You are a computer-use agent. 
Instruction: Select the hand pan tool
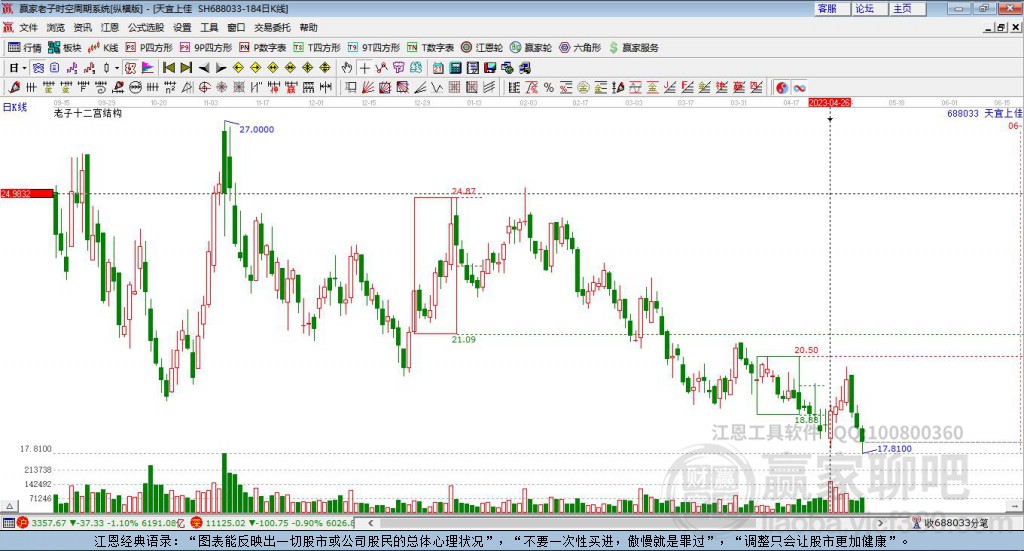[x=347, y=68]
